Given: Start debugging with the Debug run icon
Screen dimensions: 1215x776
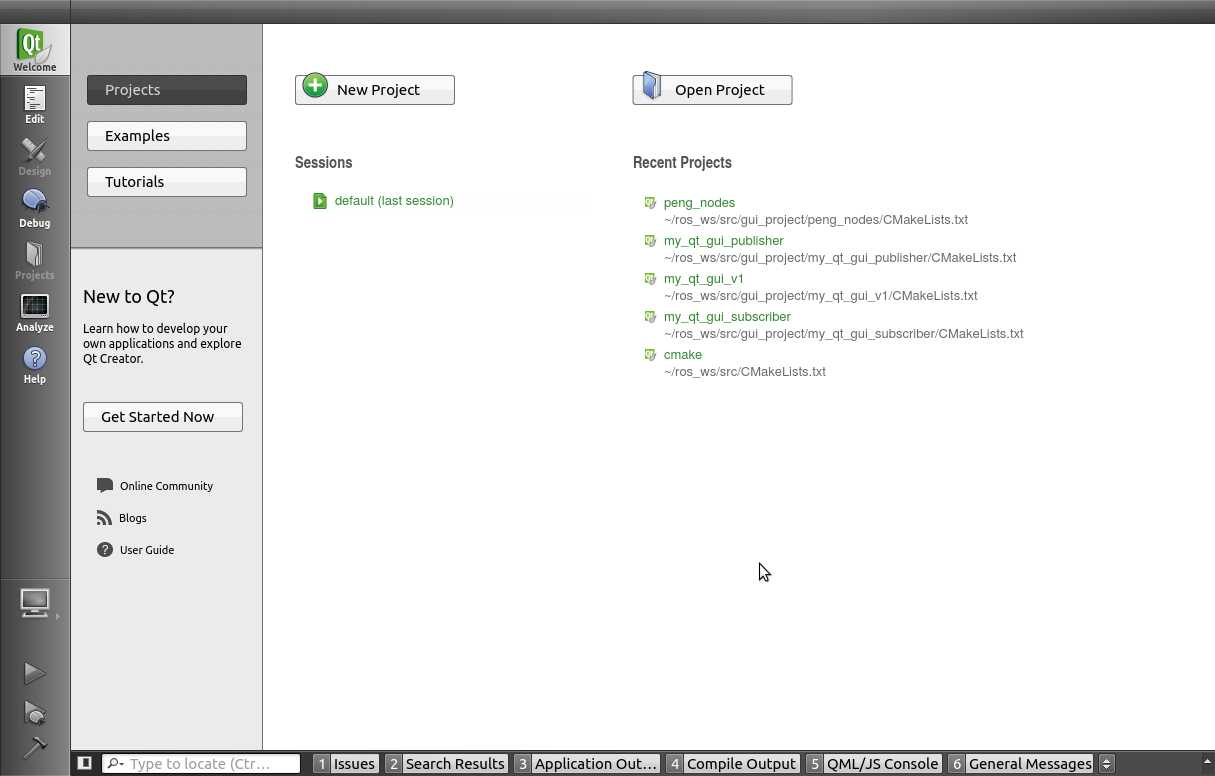Looking at the screenshot, I should pos(34,713).
